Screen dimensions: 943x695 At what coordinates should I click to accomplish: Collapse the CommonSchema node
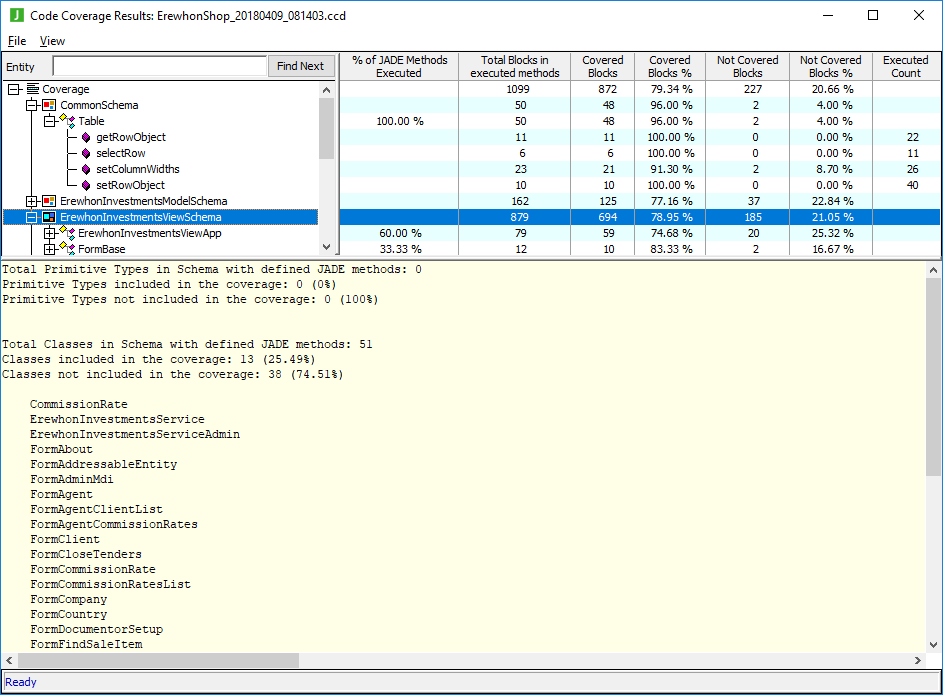coord(32,105)
